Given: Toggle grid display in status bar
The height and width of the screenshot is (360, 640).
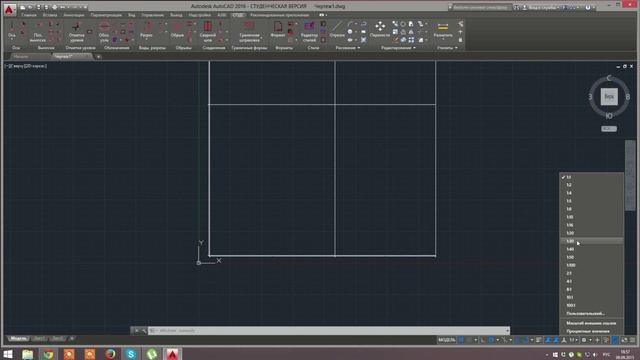Looking at the screenshot, I should pos(461,340).
